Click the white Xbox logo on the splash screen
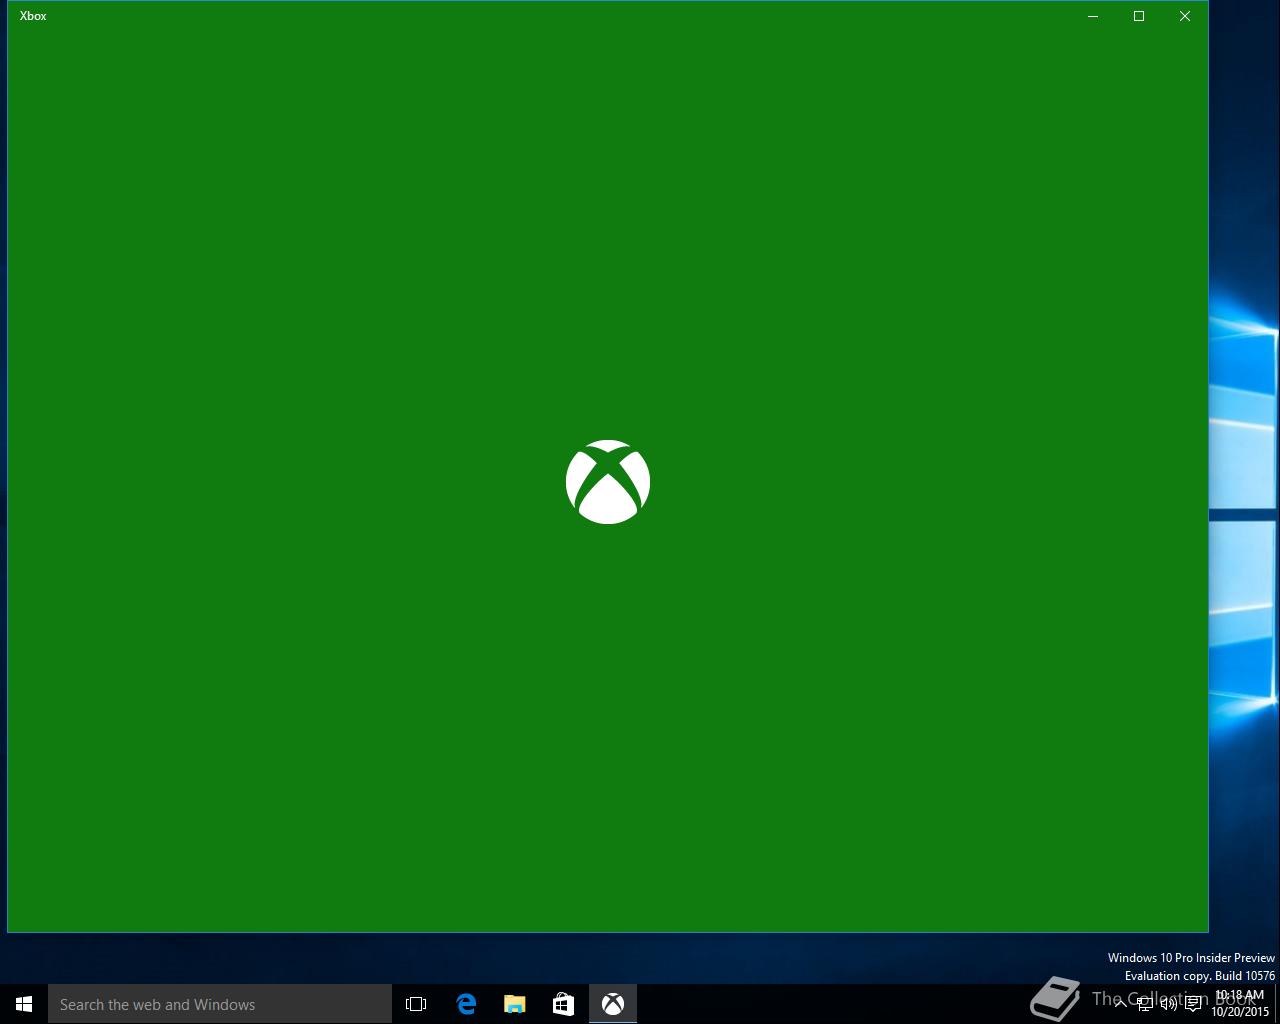Screen dimensions: 1280x1024 [608, 482]
